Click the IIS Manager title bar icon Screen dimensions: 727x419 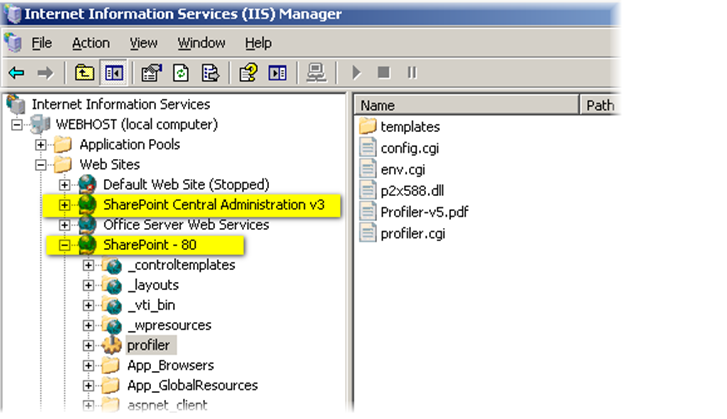[x=13, y=14]
